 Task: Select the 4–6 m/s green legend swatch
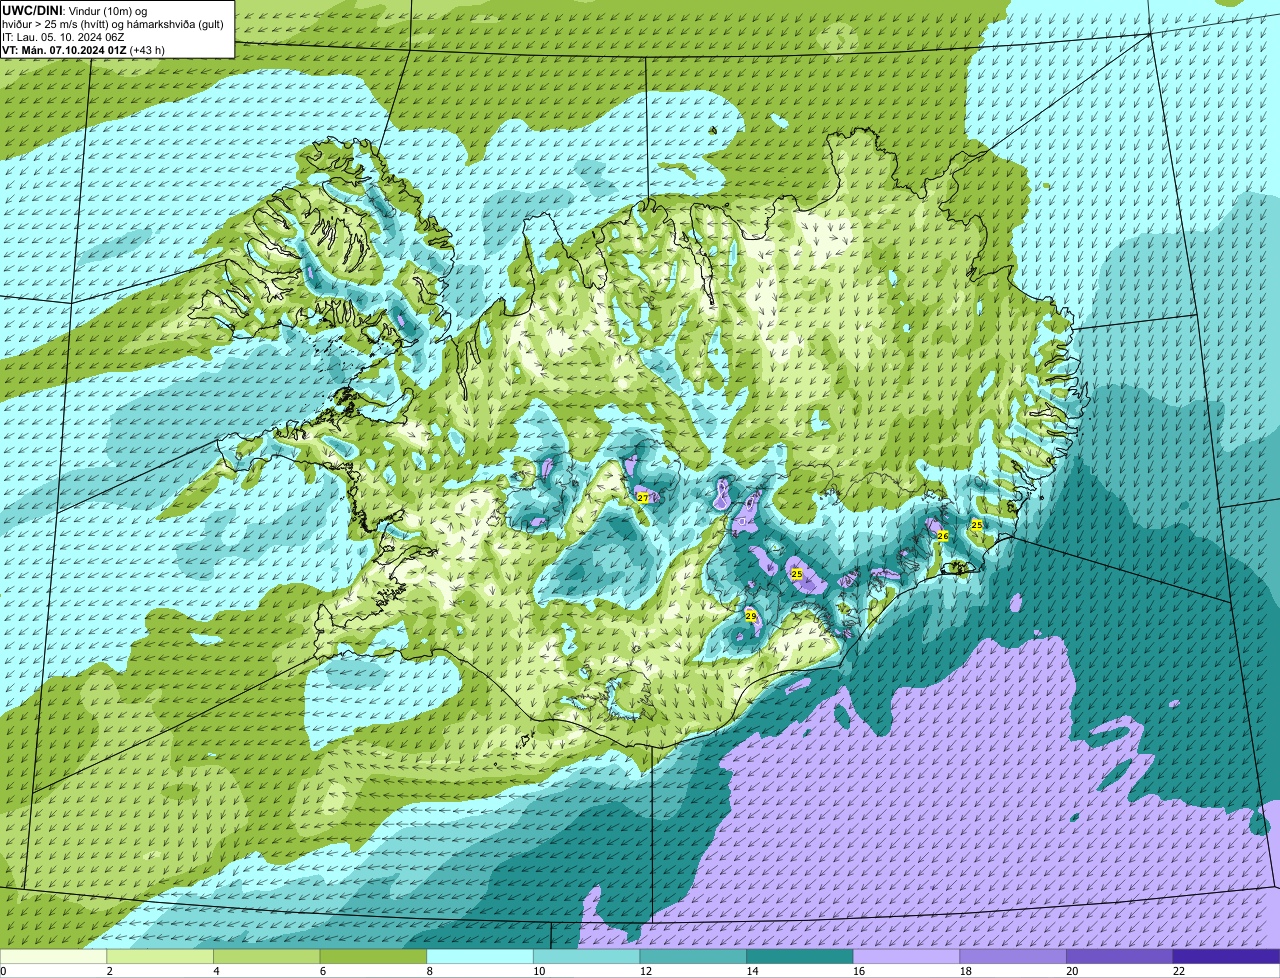267,956
